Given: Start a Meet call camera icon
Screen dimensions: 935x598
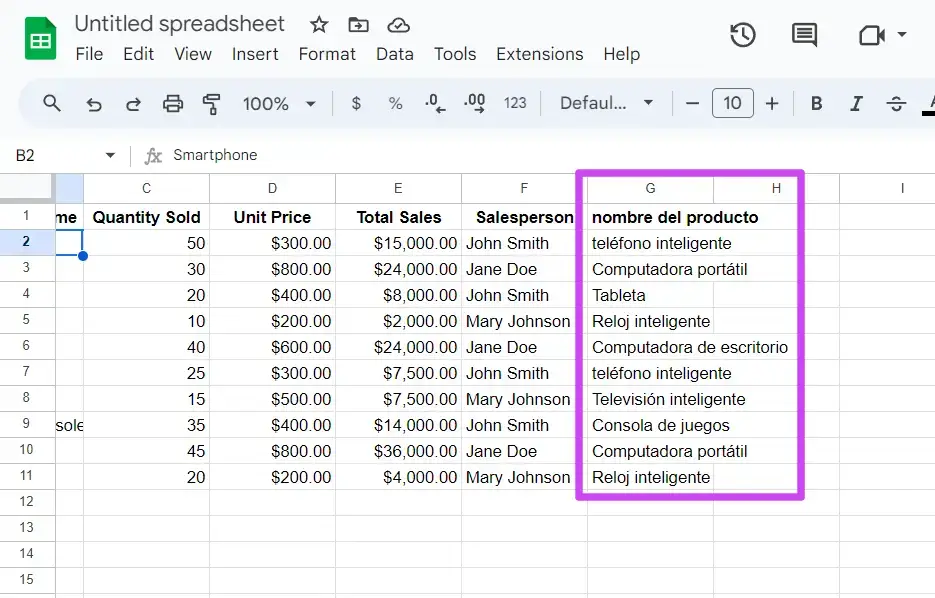Looking at the screenshot, I should pyautogui.click(x=871, y=35).
